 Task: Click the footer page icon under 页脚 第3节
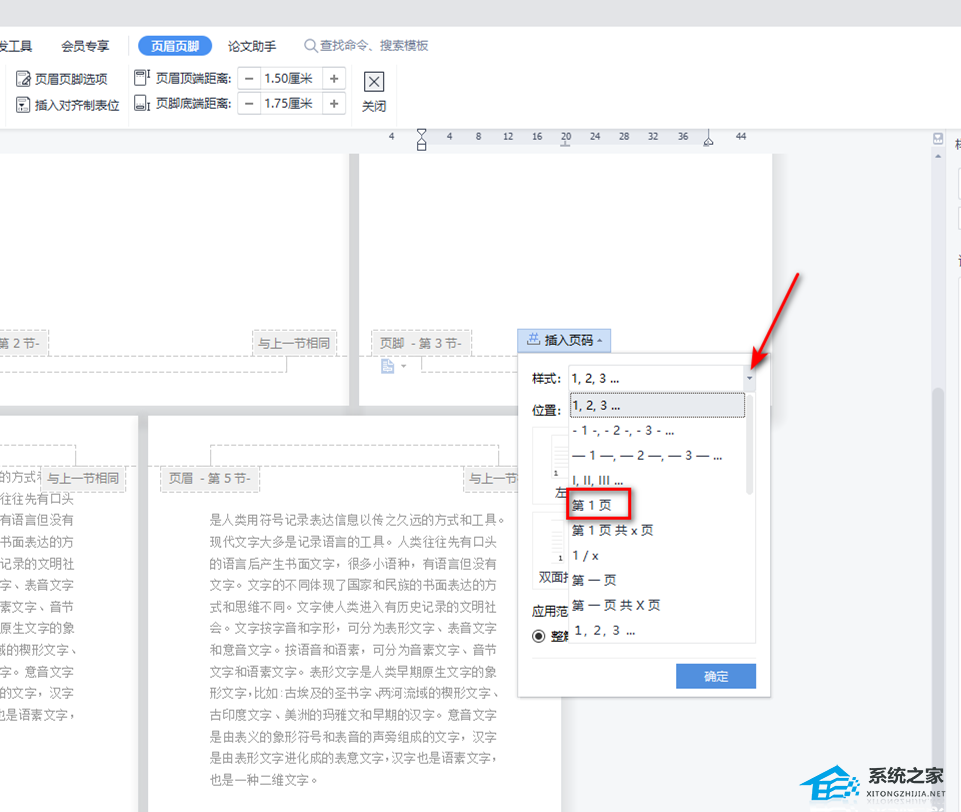point(388,367)
